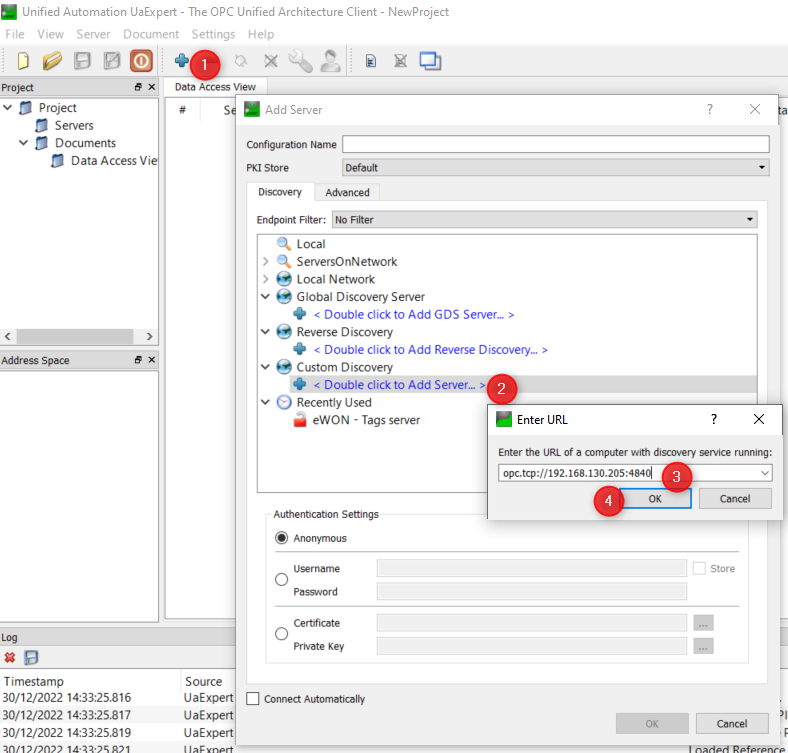Open the Settings menu
This screenshot has height=753, width=788.
click(x=213, y=34)
